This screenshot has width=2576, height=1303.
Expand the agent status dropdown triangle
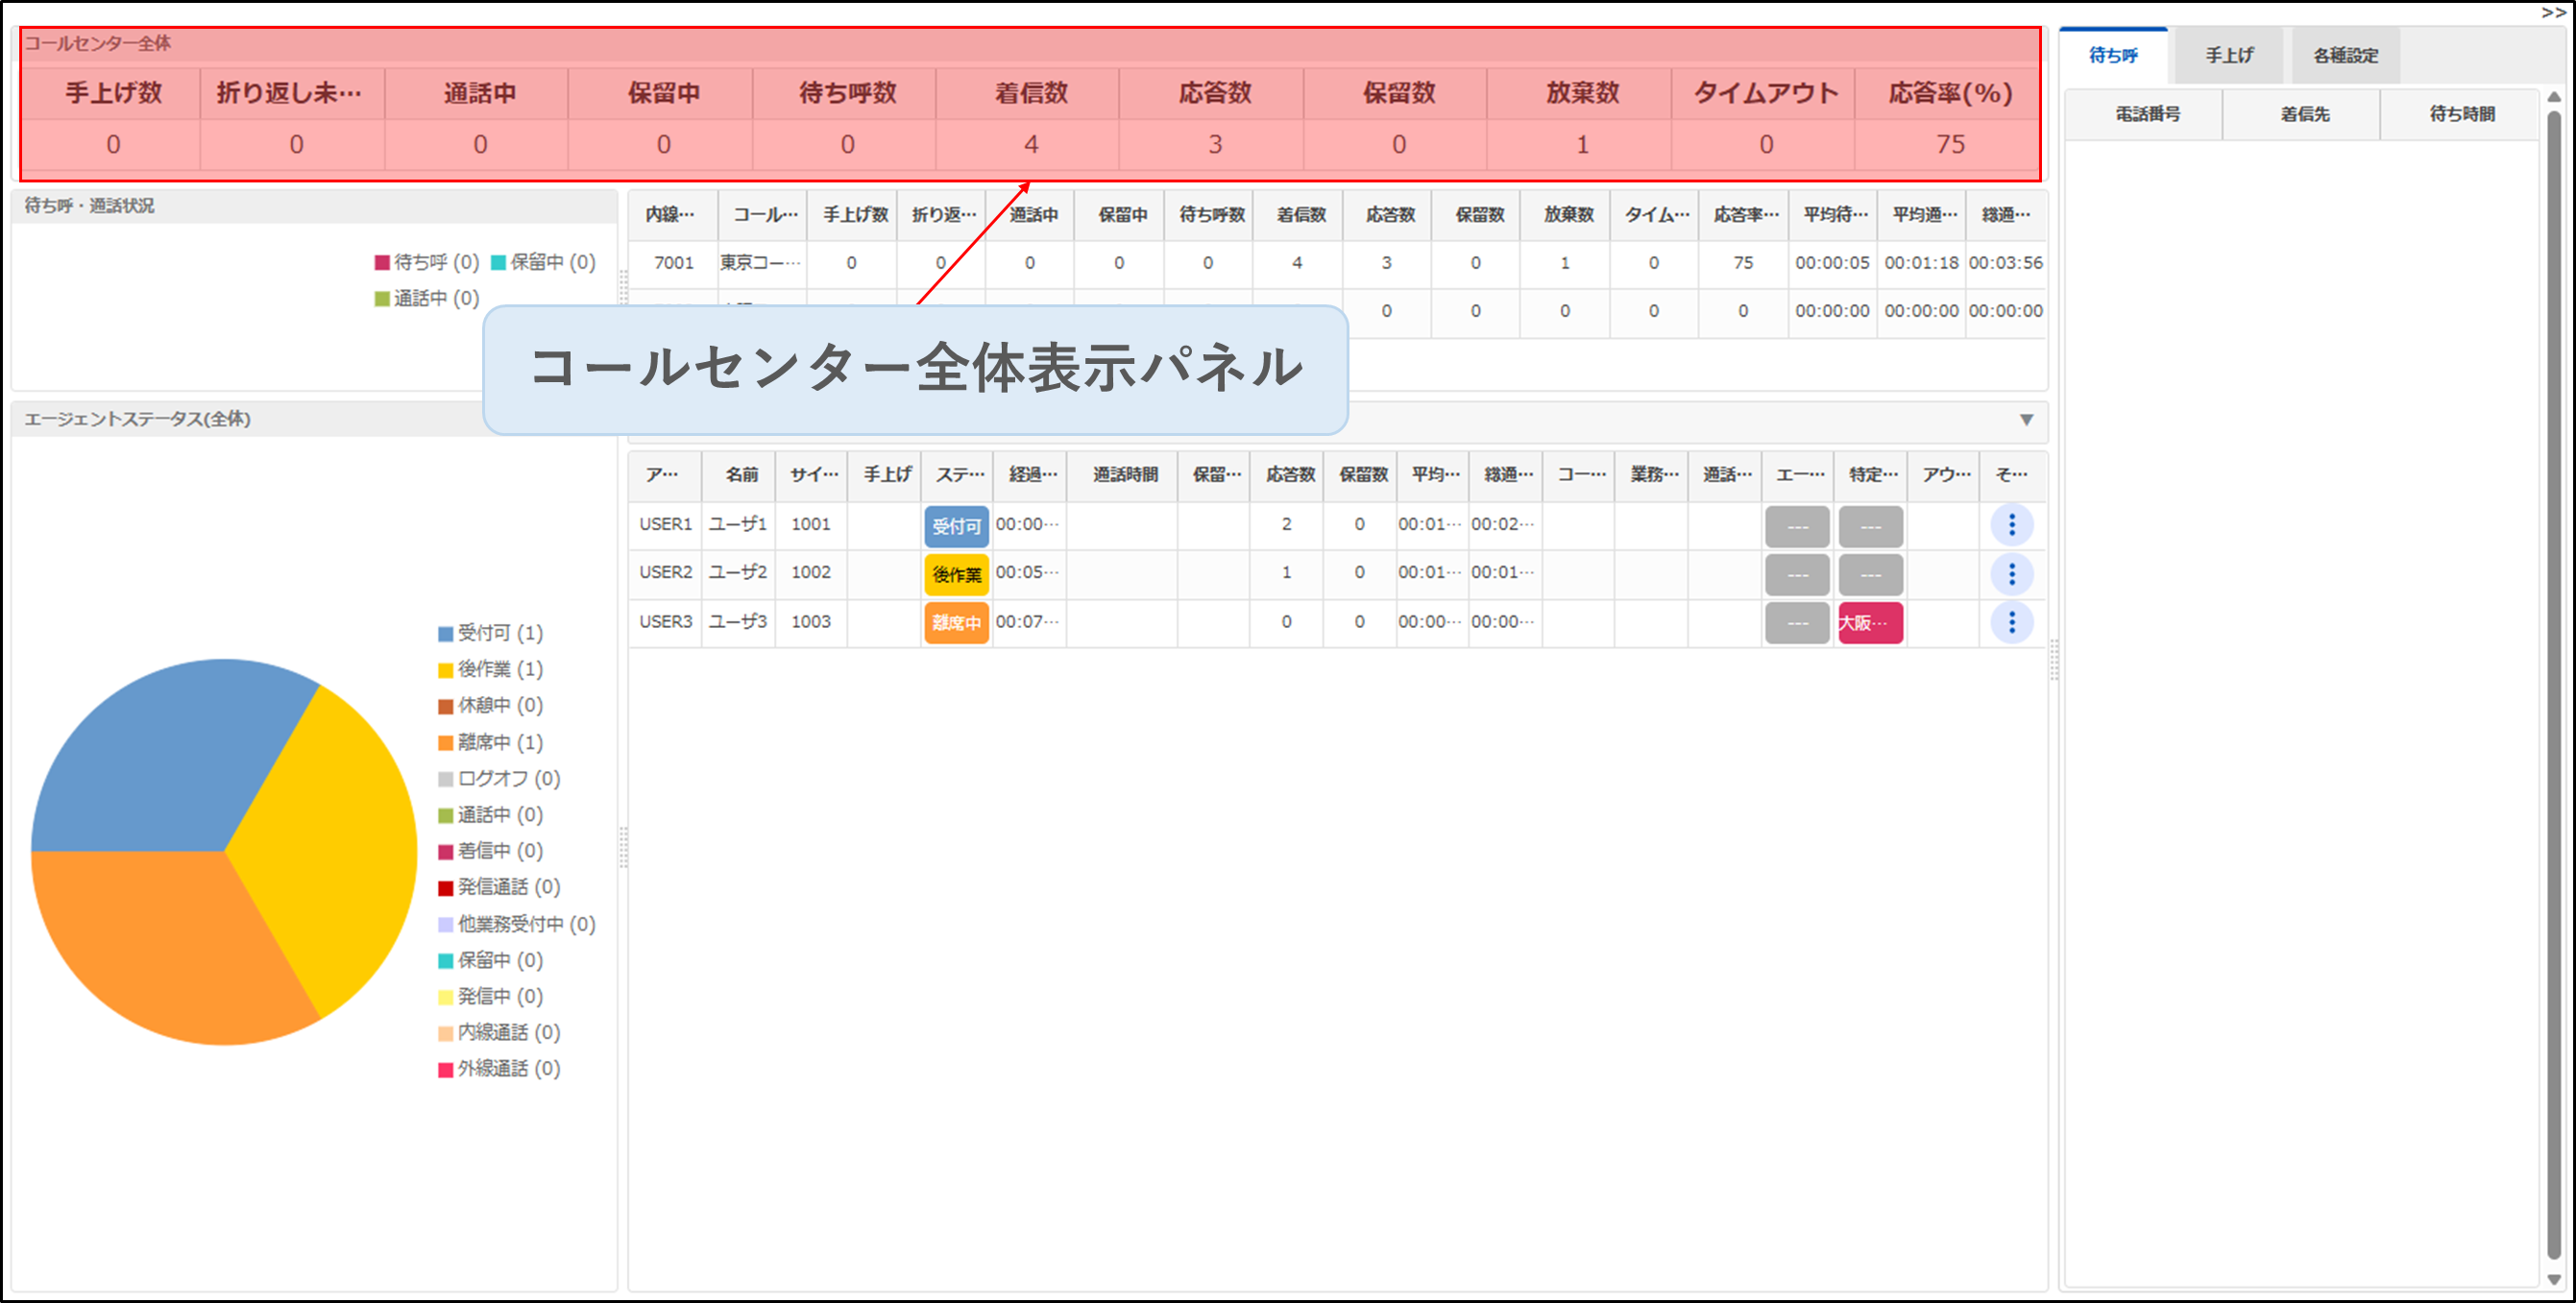pyautogui.click(x=2026, y=420)
